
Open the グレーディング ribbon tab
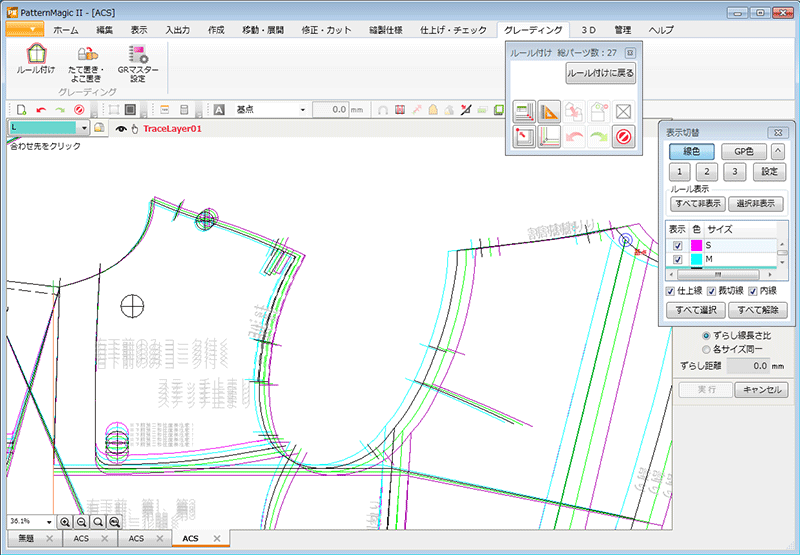click(533, 30)
